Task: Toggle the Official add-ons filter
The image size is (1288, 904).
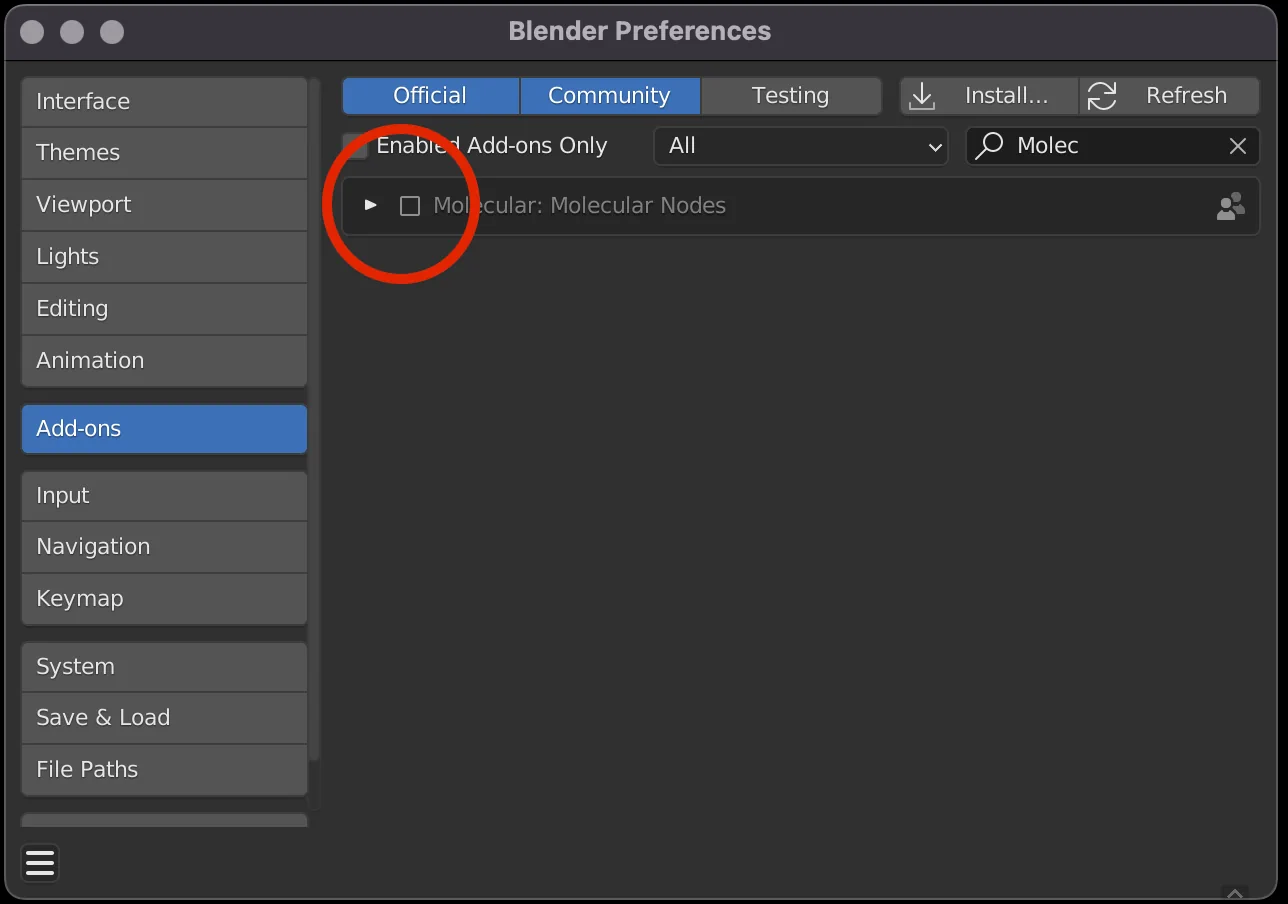Action: tap(430, 96)
